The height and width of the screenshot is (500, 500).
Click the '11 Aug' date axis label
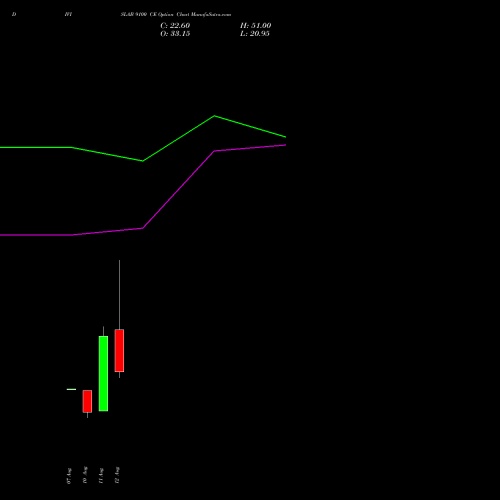pyautogui.click(x=101, y=476)
